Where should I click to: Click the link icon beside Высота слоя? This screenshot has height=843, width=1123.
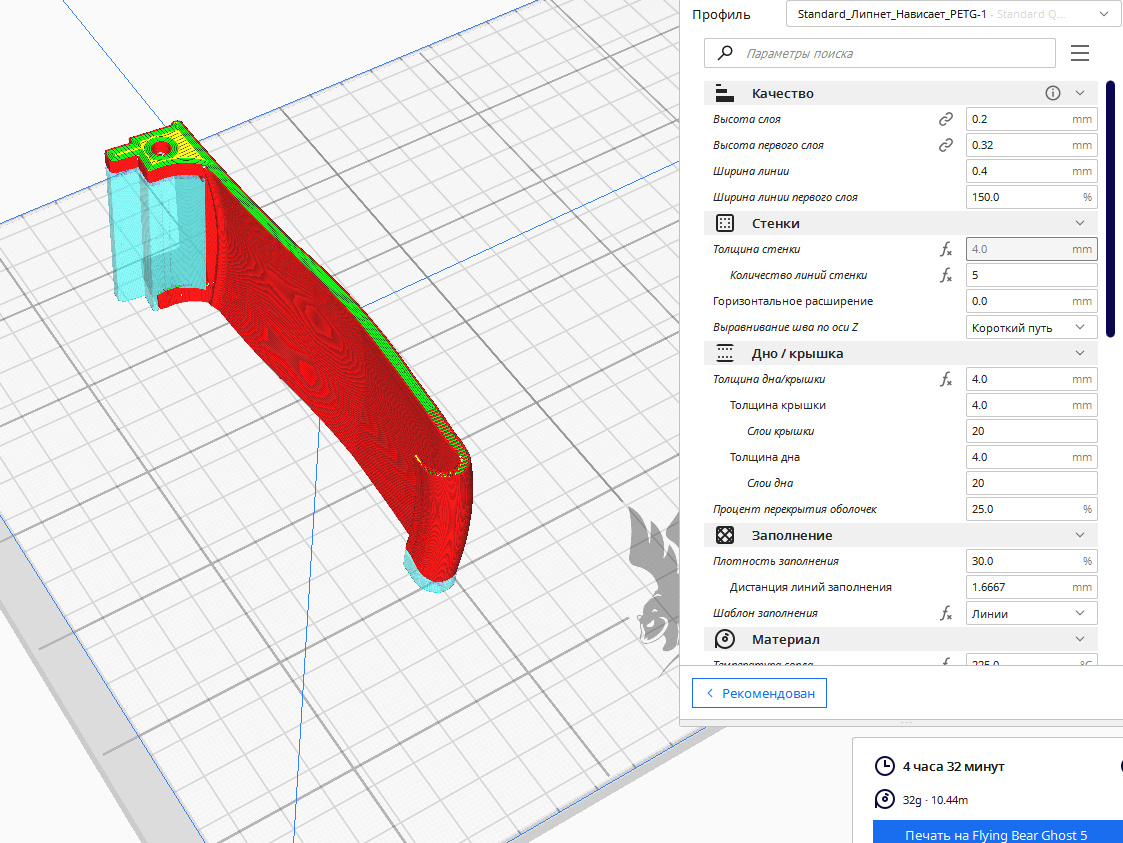point(945,119)
